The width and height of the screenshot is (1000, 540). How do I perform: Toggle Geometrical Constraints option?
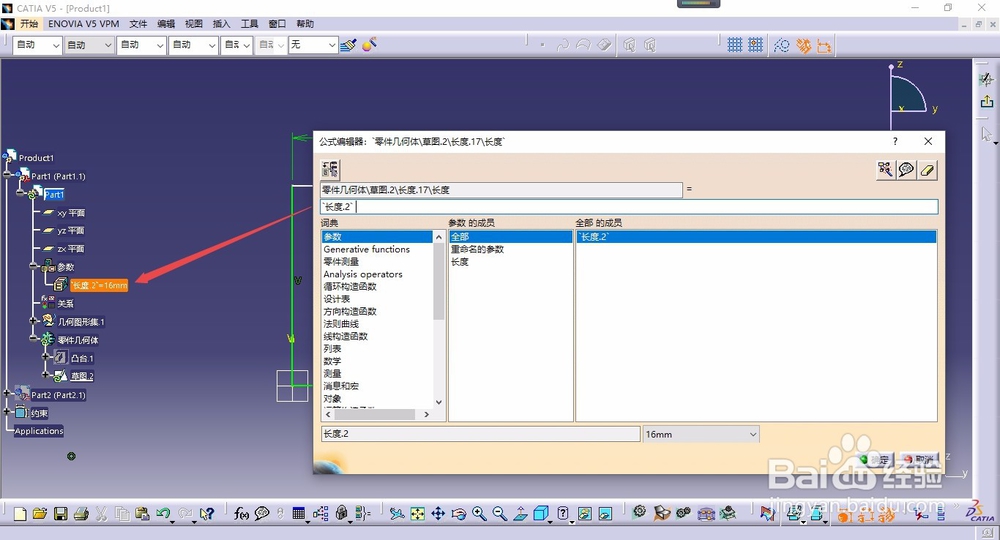point(804,45)
